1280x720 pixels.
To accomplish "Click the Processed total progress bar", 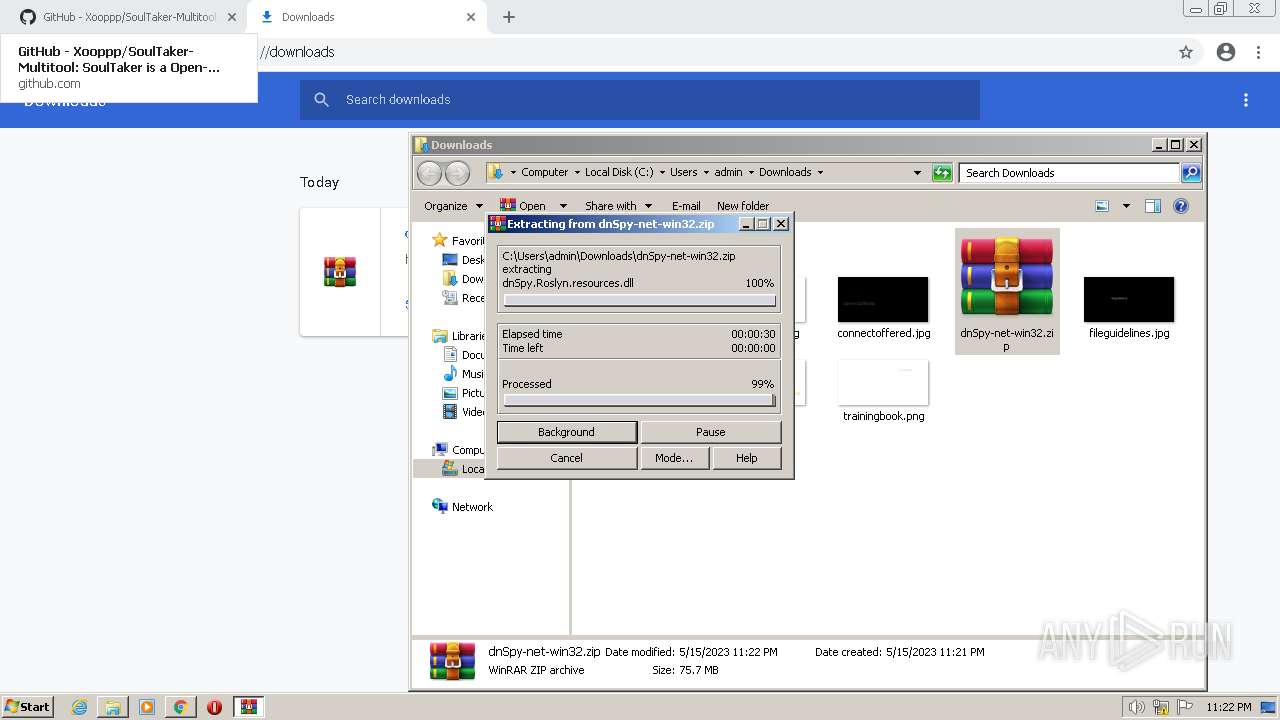I will point(640,400).
